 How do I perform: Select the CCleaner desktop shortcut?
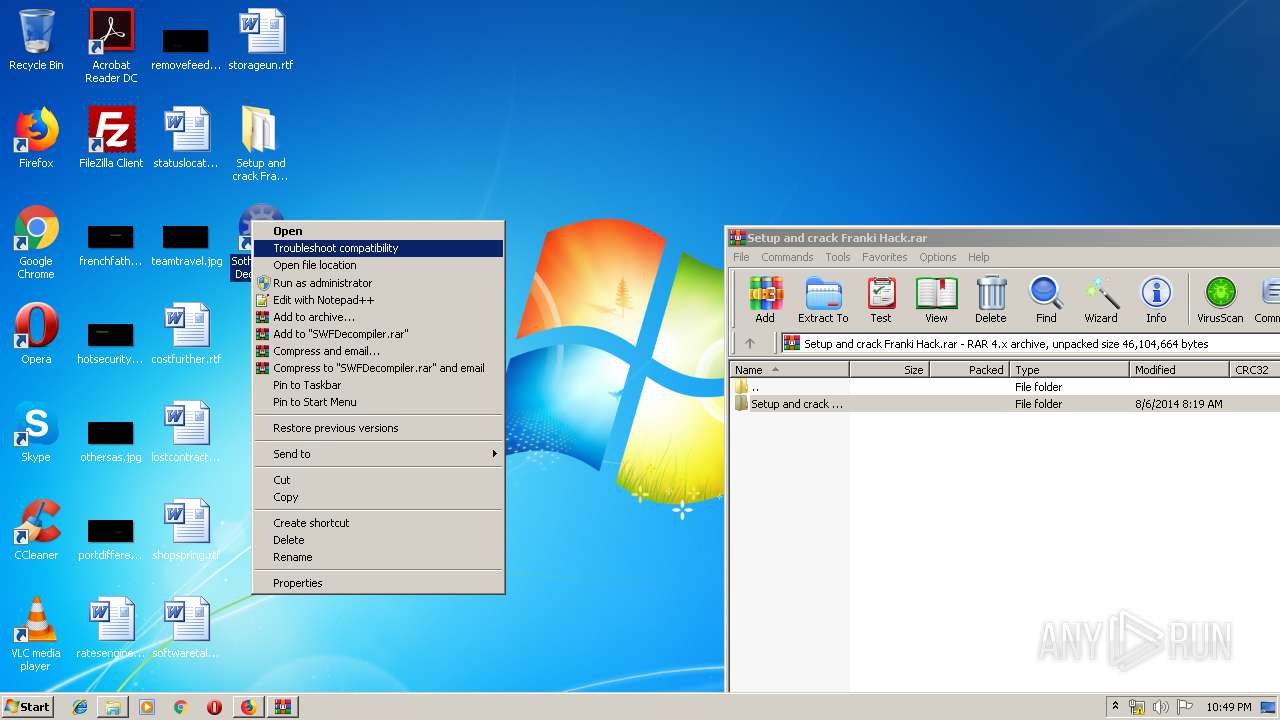point(36,530)
